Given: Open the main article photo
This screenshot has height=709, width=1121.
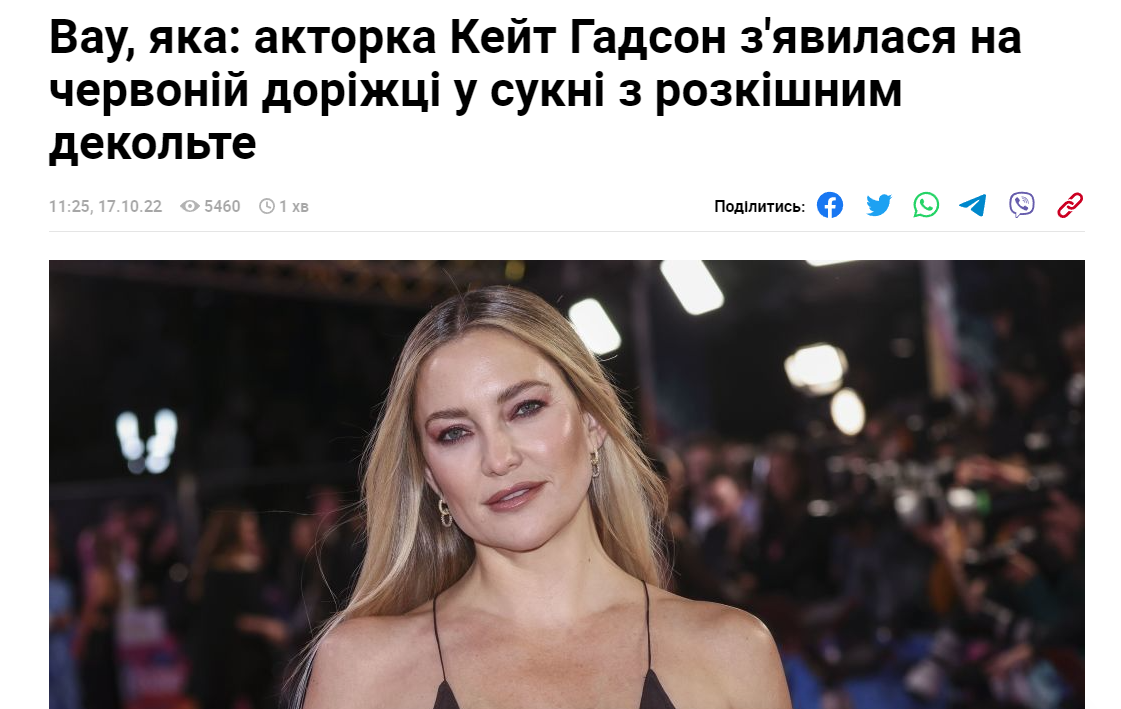Looking at the screenshot, I should click(x=566, y=485).
